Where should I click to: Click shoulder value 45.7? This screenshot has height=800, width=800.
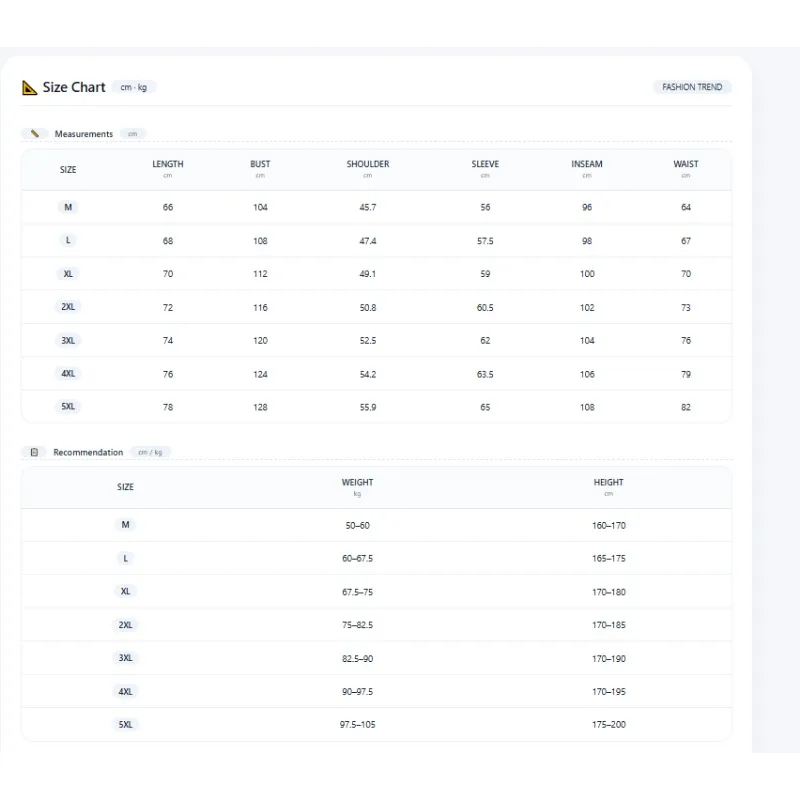click(368, 207)
